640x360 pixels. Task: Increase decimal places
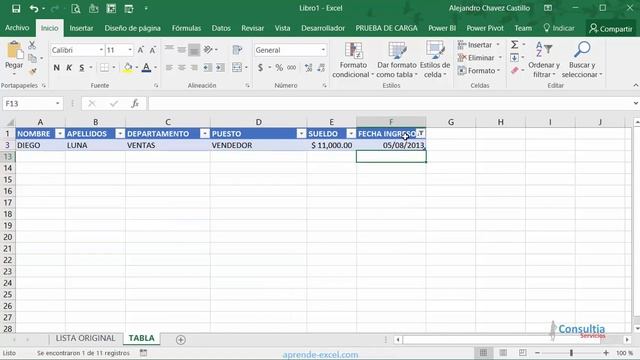pyautogui.click(x=309, y=68)
